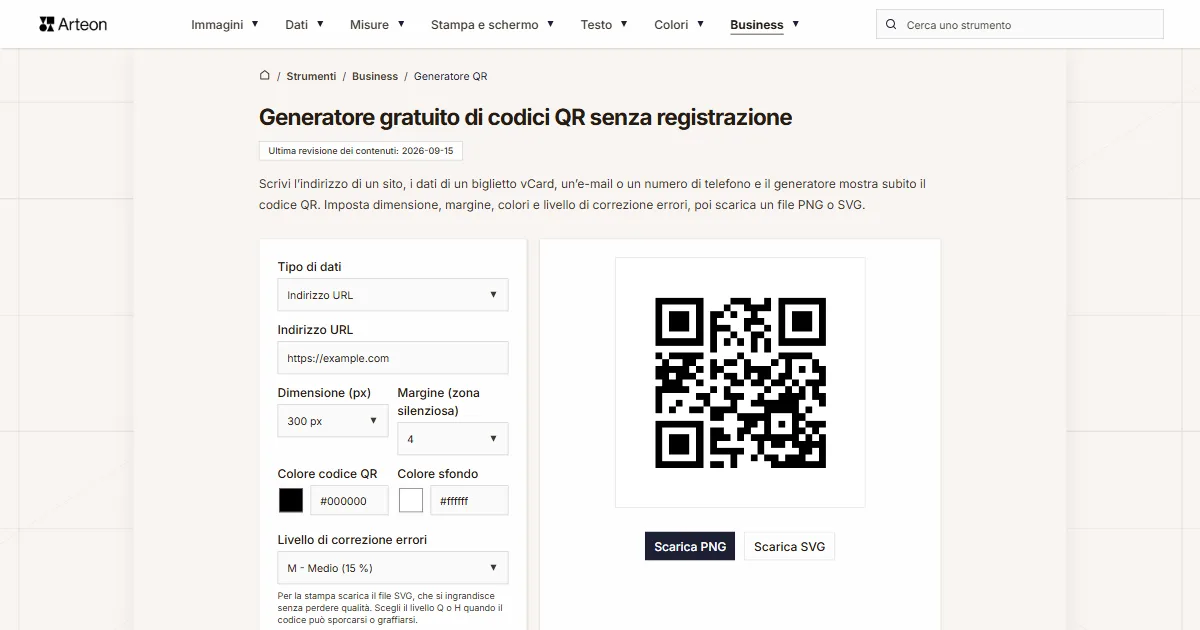
Task: Click the Colore sfondo label
Action: (x=438, y=474)
